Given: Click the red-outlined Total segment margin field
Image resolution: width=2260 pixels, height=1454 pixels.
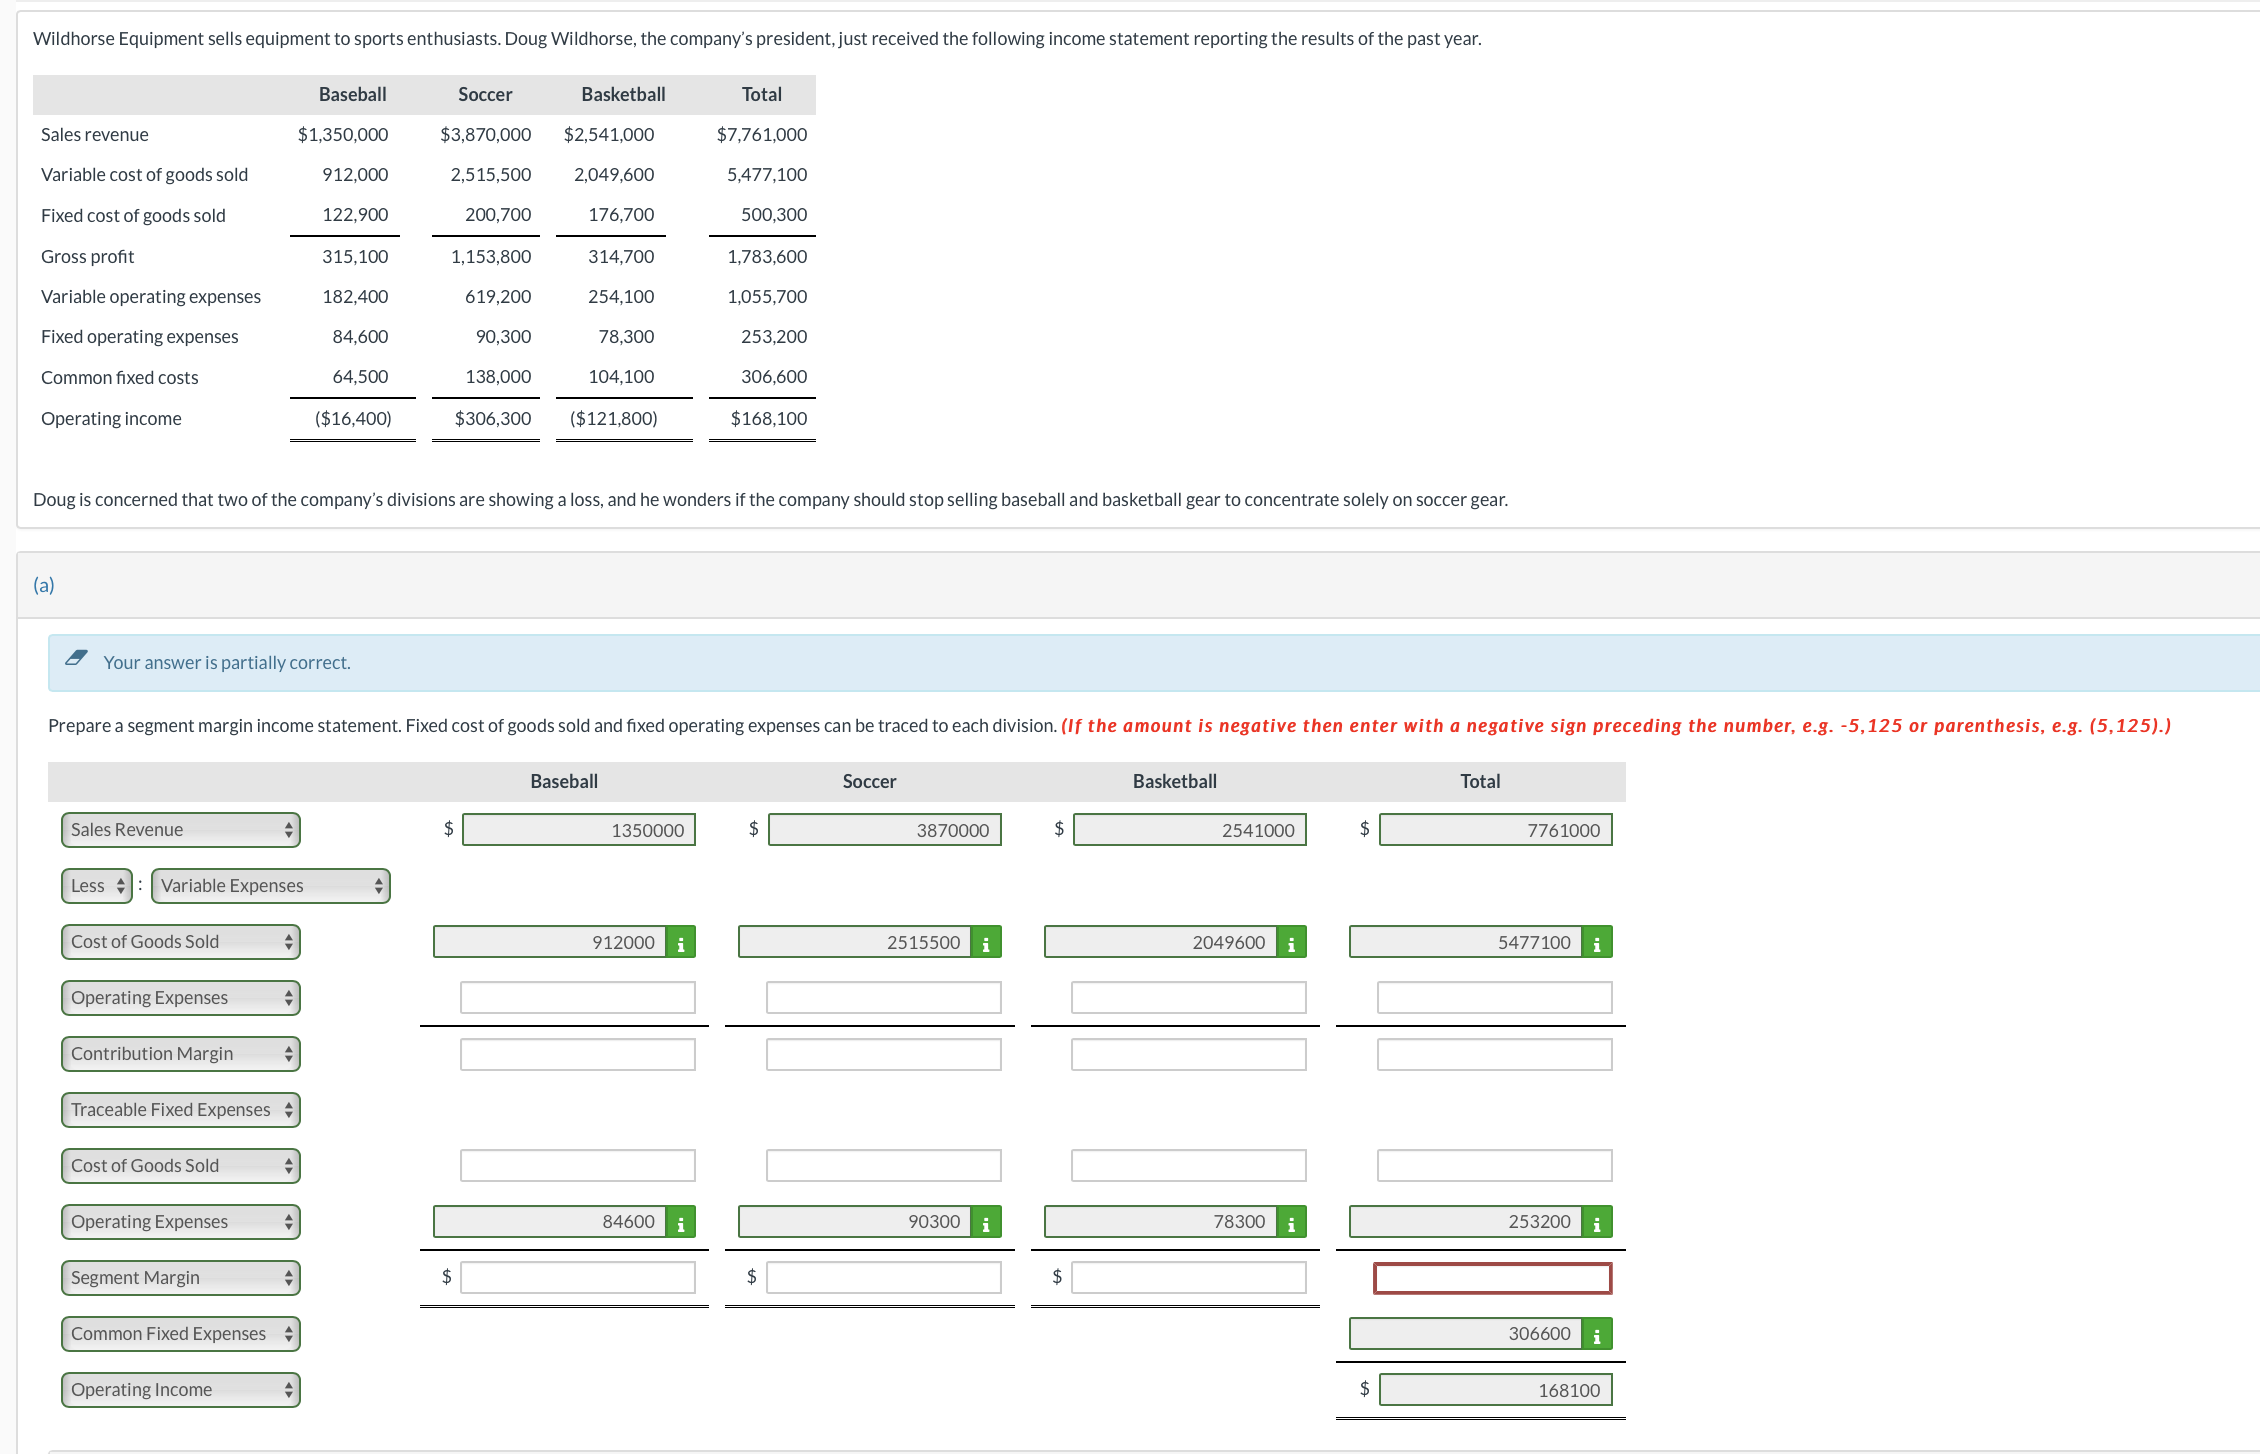Looking at the screenshot, I should pos(1492,1278).
